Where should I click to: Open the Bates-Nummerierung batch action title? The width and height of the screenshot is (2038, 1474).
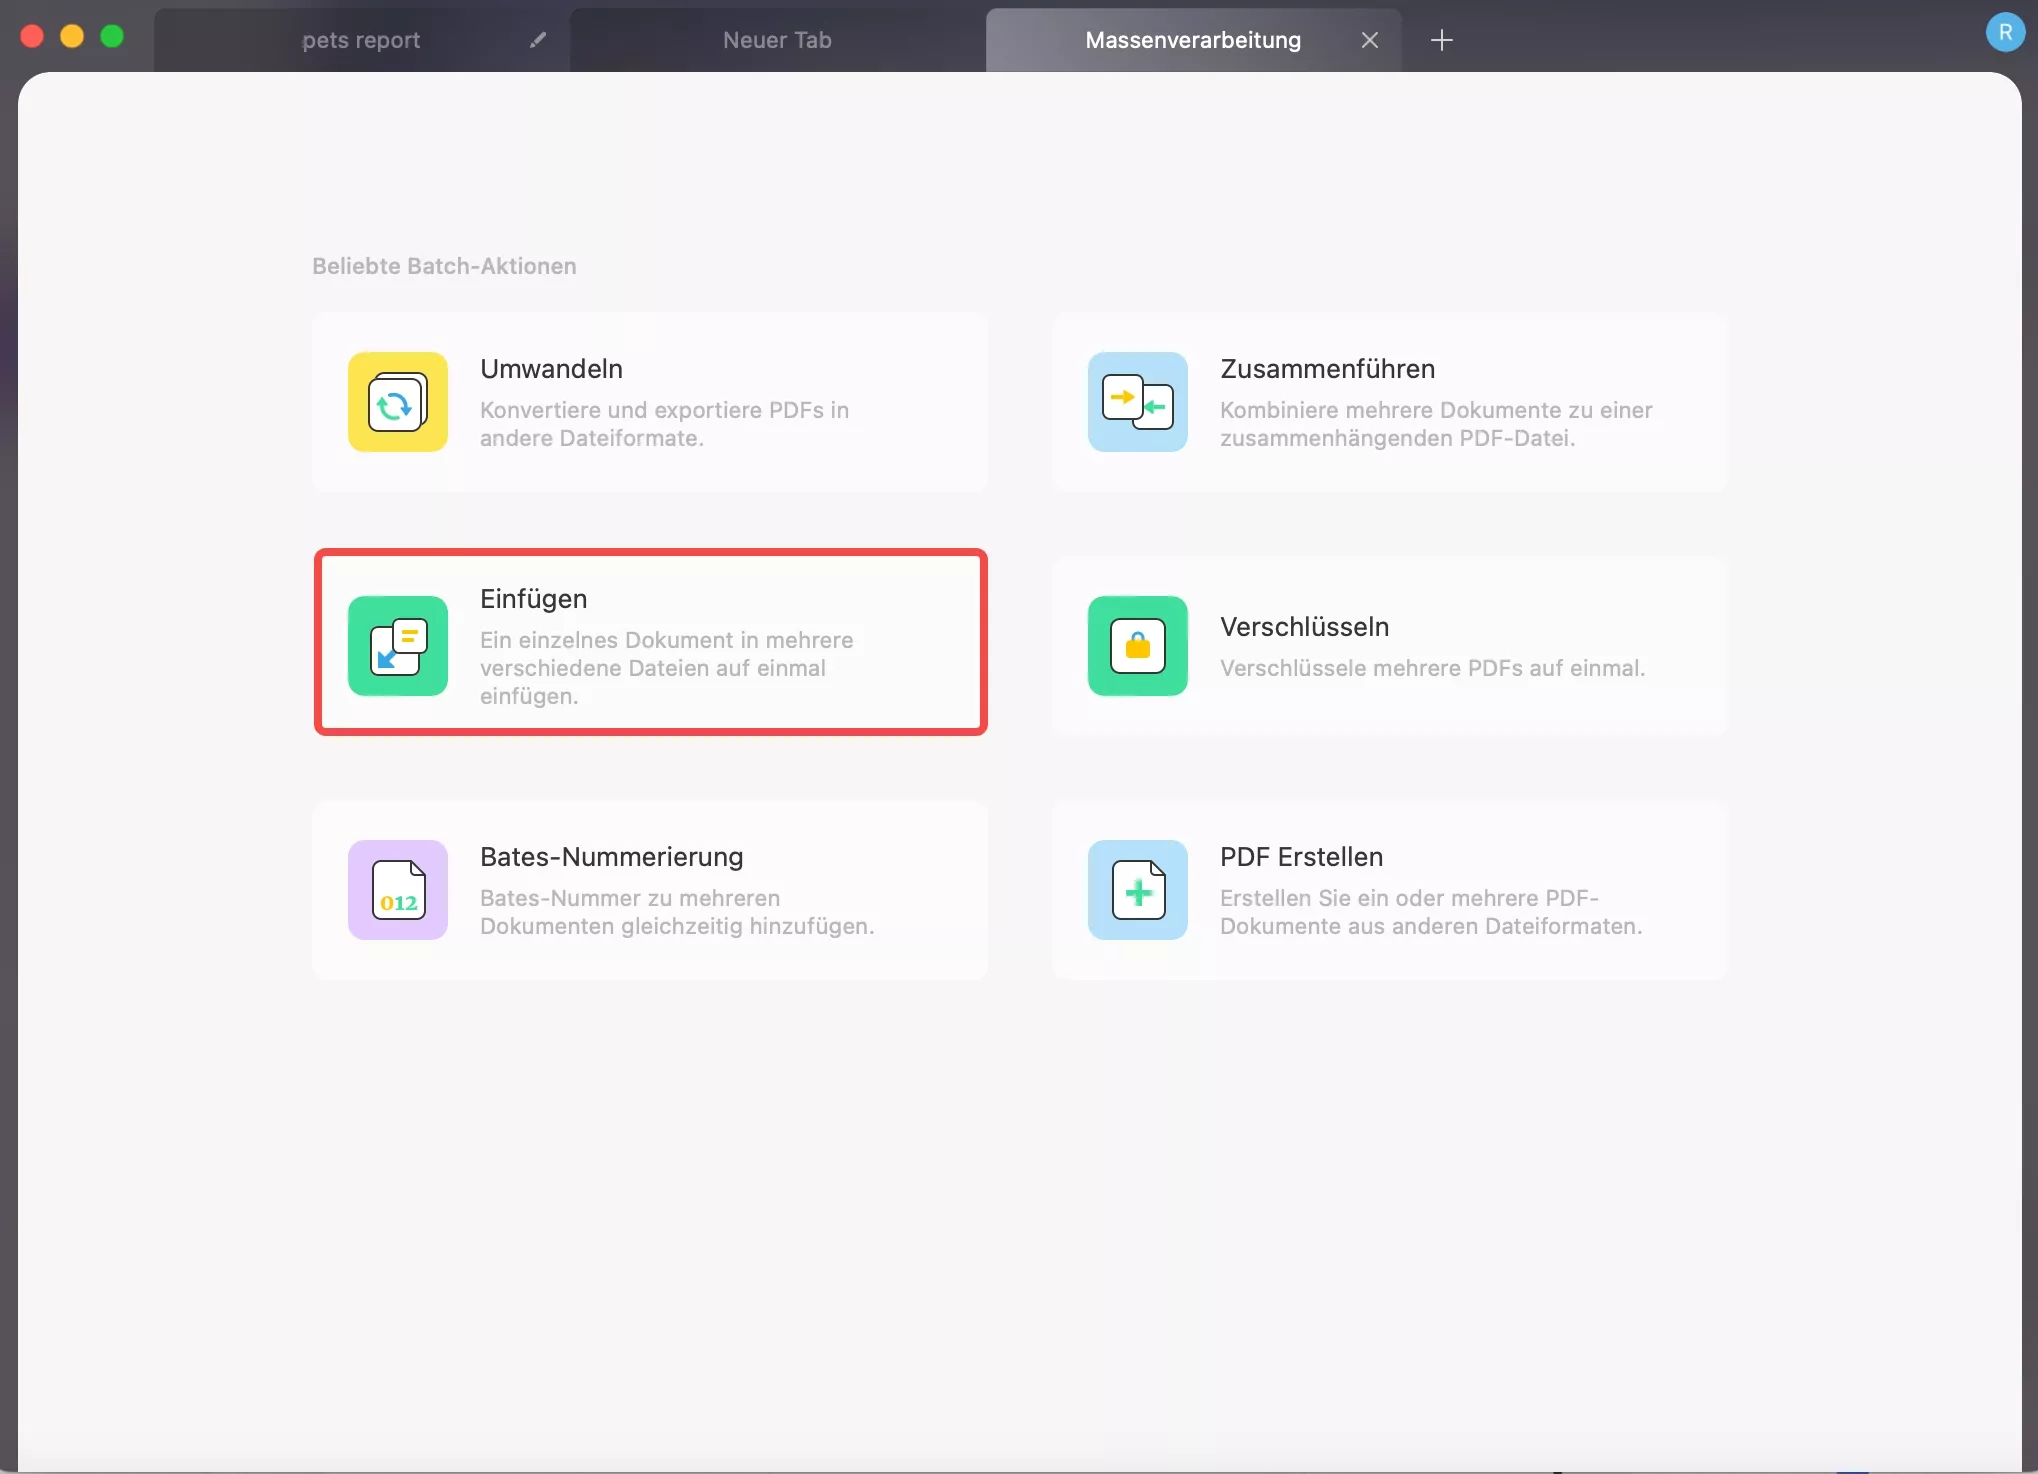[611, 857]
